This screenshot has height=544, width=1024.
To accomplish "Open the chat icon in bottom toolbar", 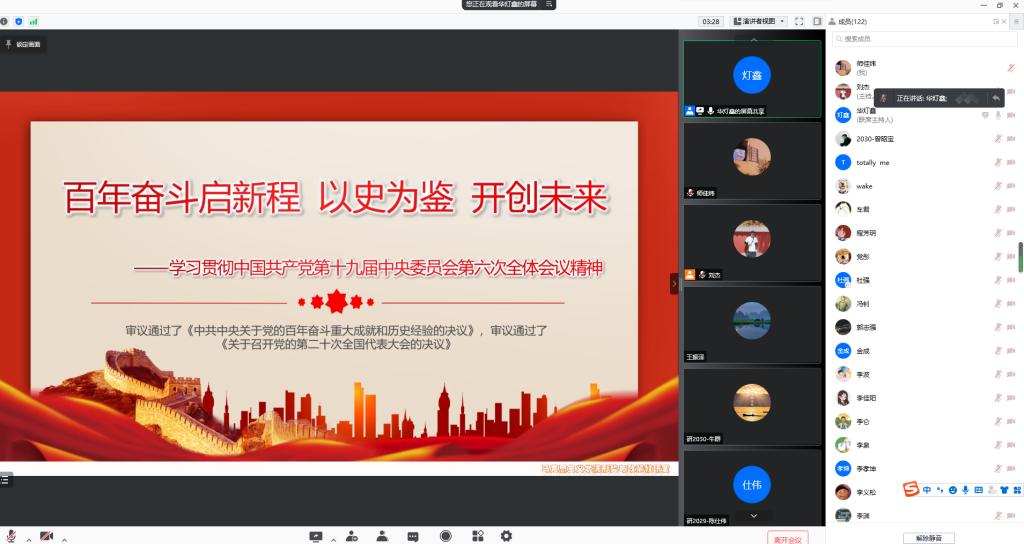I will [x=412, y=537].
